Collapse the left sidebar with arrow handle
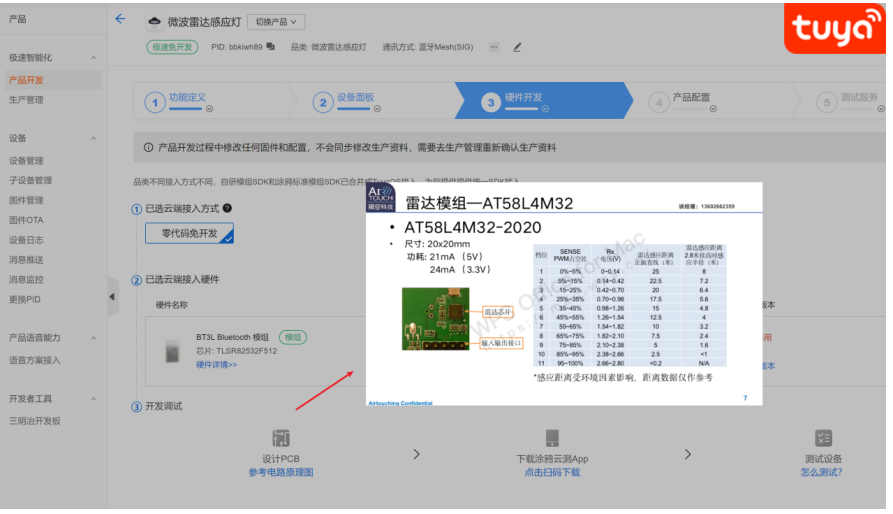The image size is (893, 514). pos(112,297)
